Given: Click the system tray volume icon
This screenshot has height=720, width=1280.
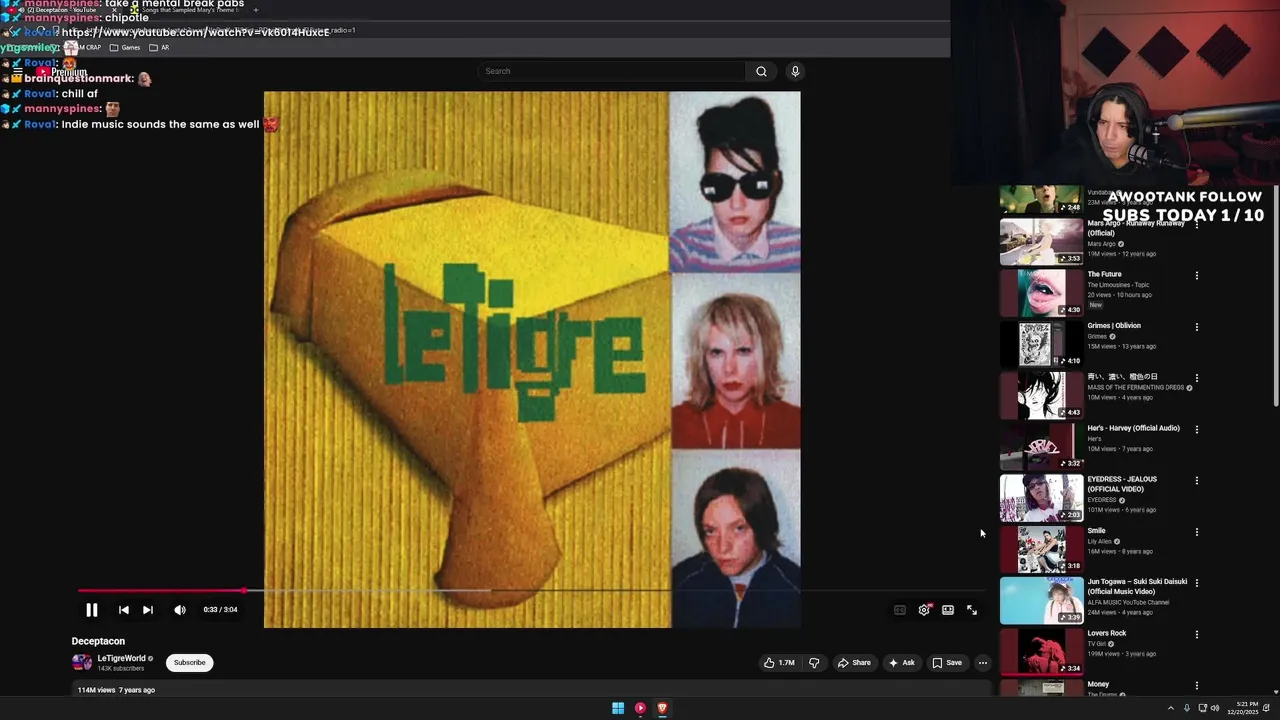Looking at the screenshot, I should (1215, 708).
